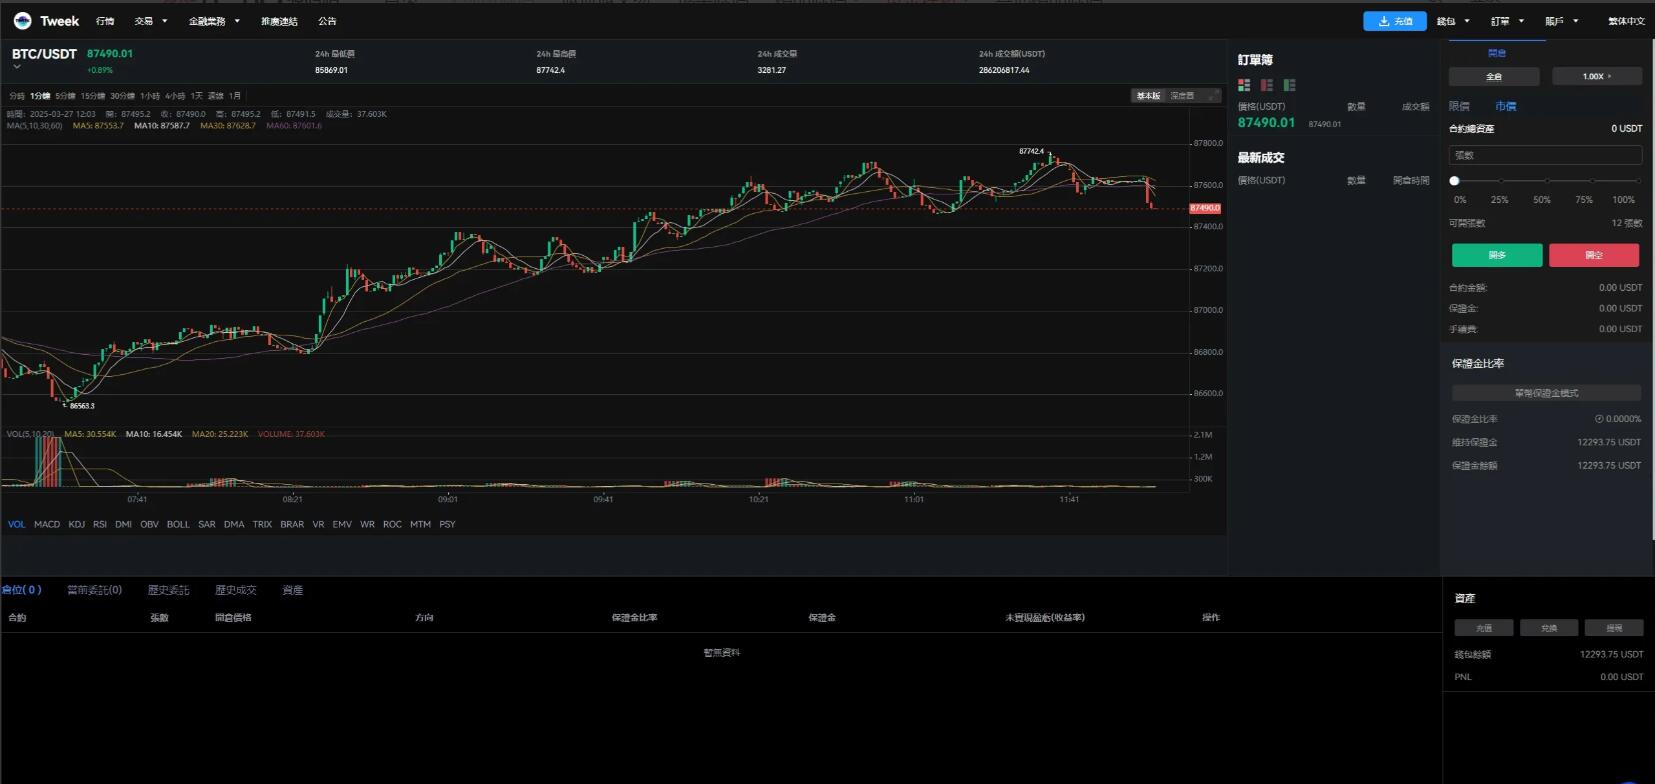Select the MACD indicator tab
Viewport: 1655px width, 784px height.
[x=47, y=524]
